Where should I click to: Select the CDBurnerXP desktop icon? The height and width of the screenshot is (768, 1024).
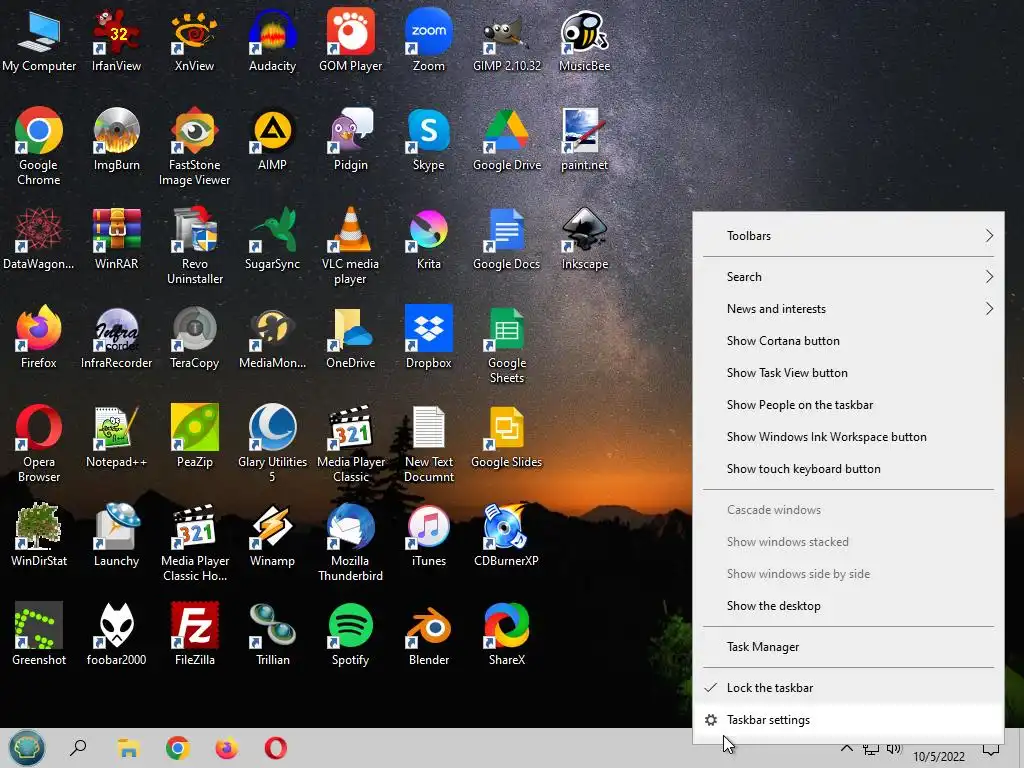click(507, 536)
